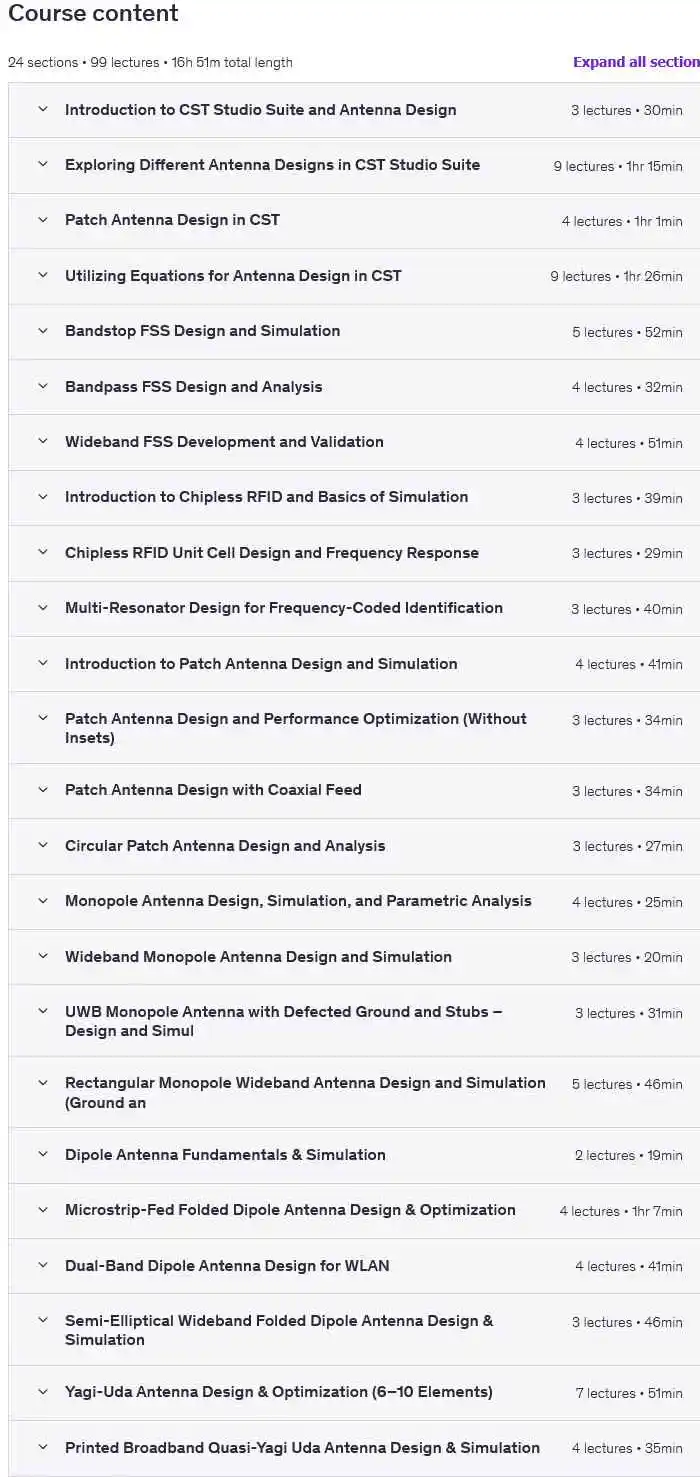Click chevron for Dual-Band Dipole Antenna for WLAN
Viewport: 700px width, 1477px height.
(x=42, y=1266)
